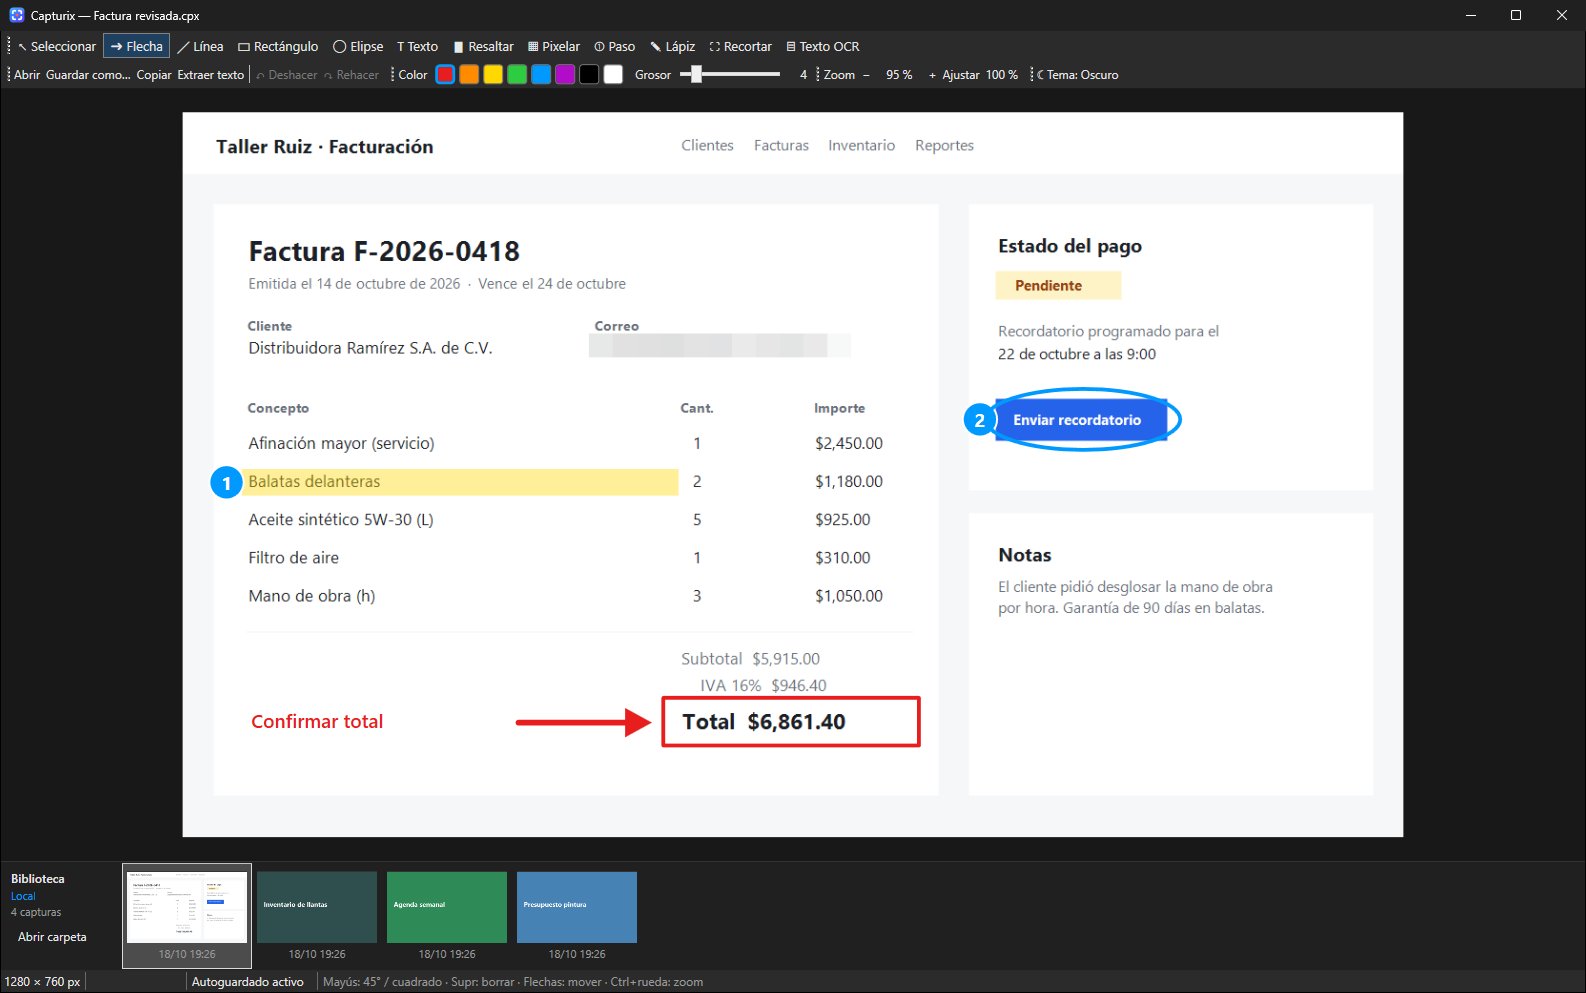Select the Rectángulo drawing tool
This screenshot has width=1586, height=993.
[278, 46]
